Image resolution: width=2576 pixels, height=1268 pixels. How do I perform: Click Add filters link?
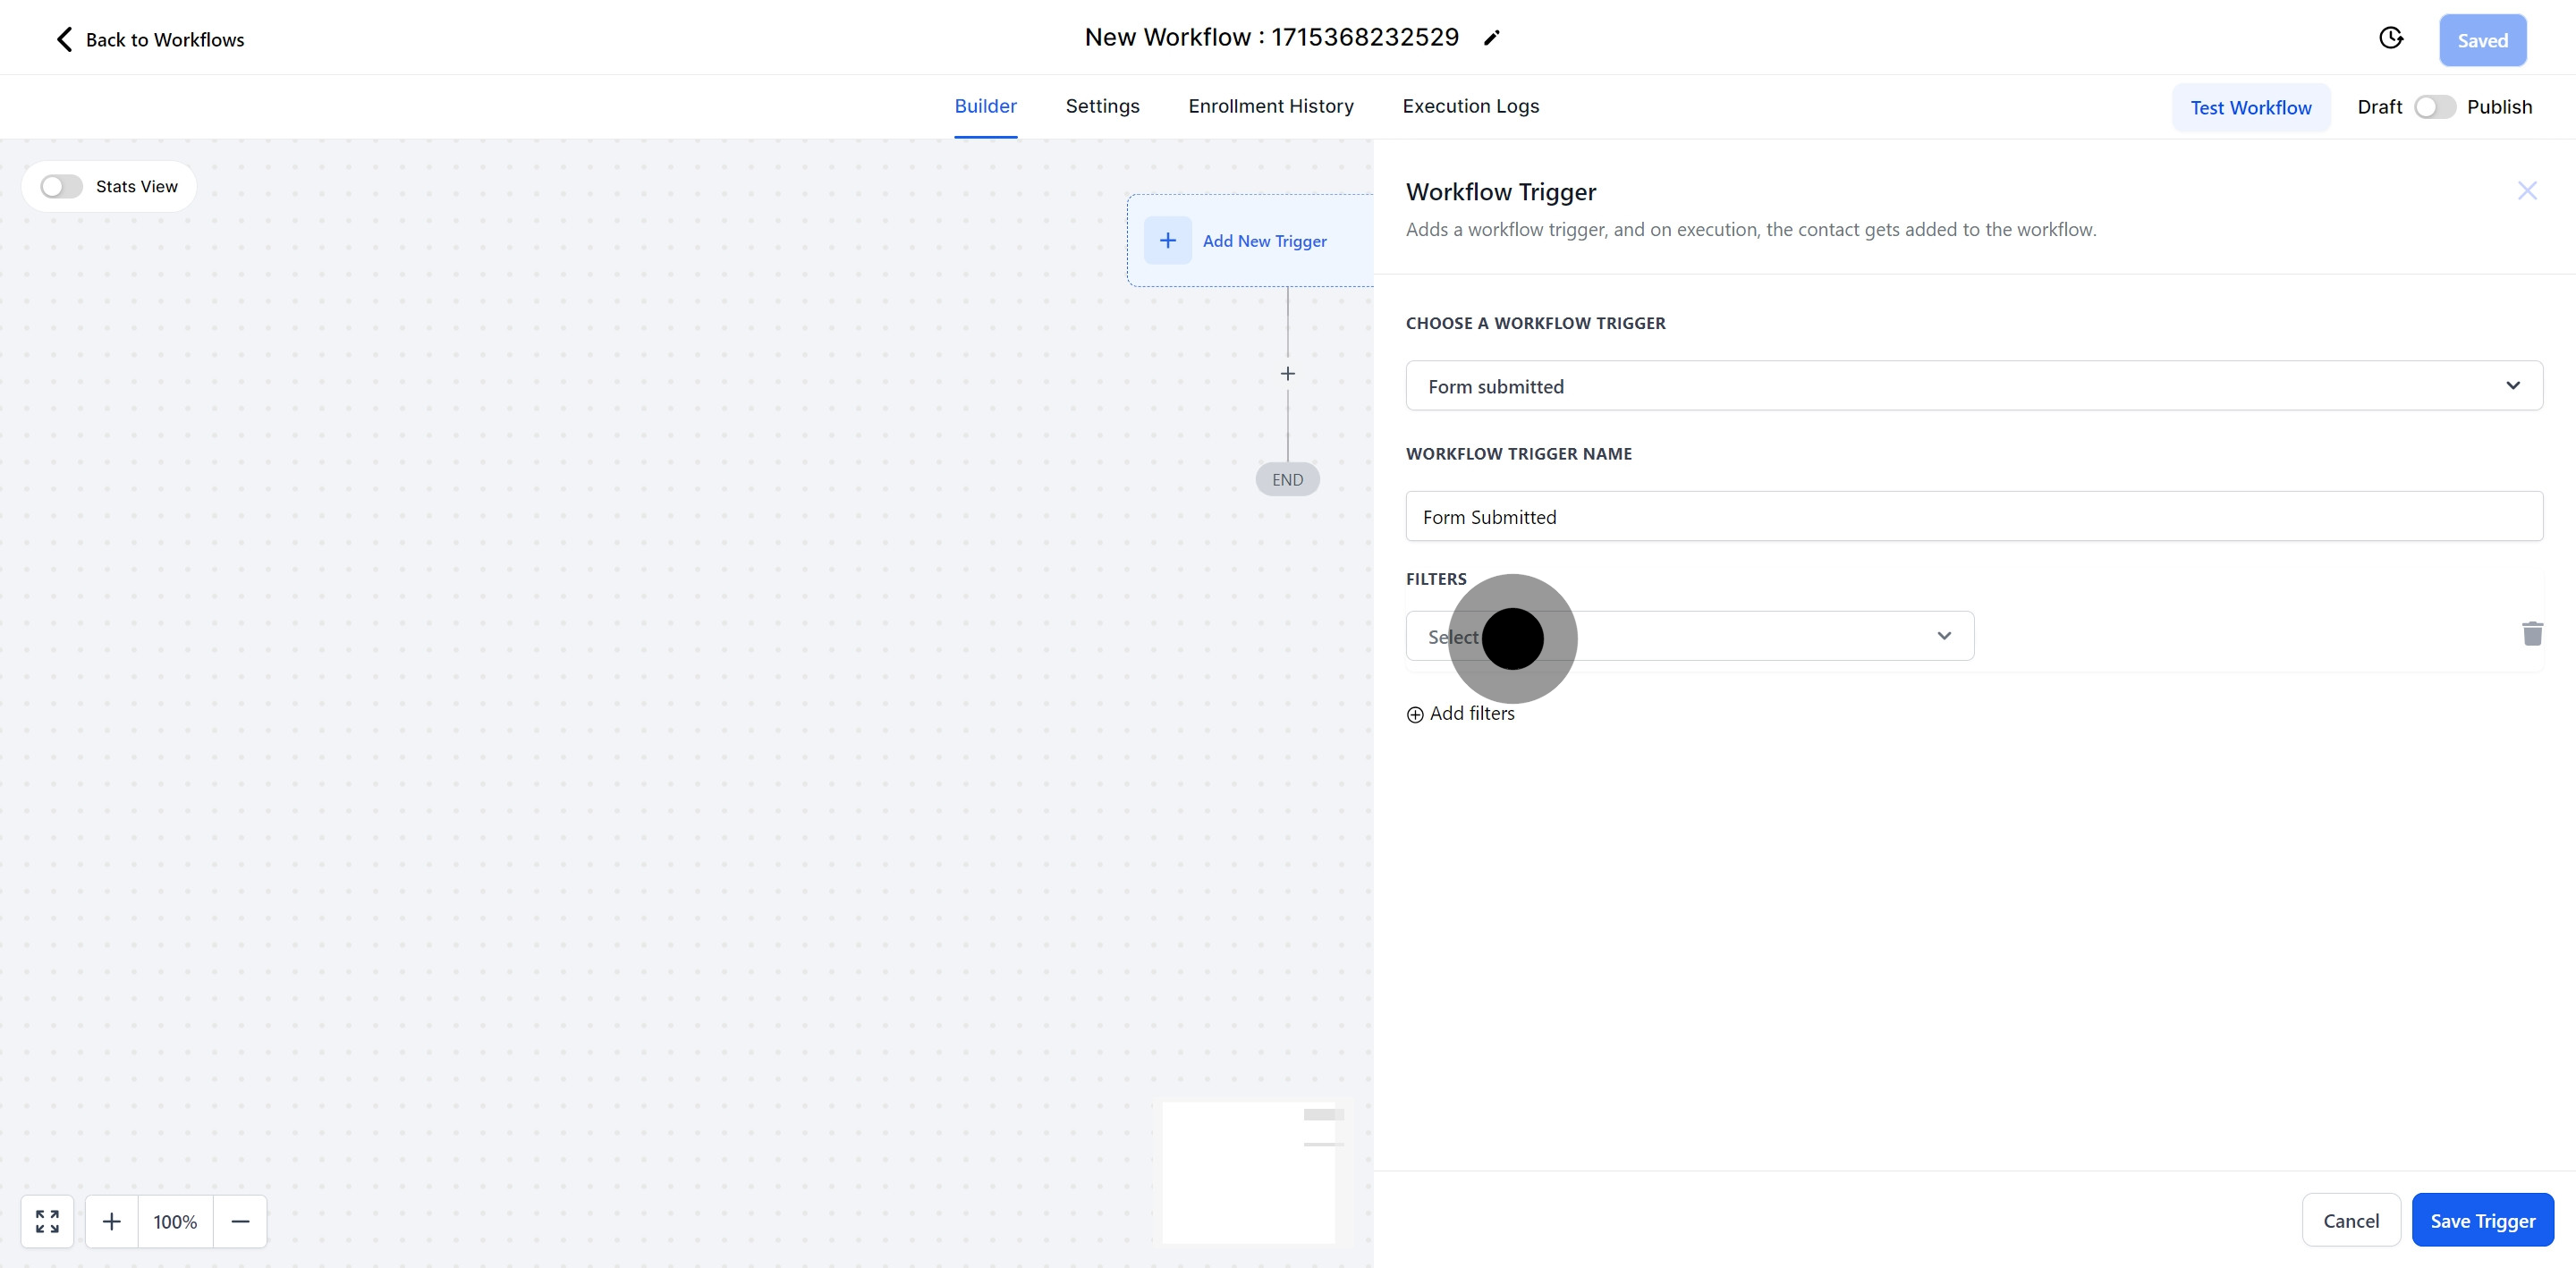click(1461, 714)
